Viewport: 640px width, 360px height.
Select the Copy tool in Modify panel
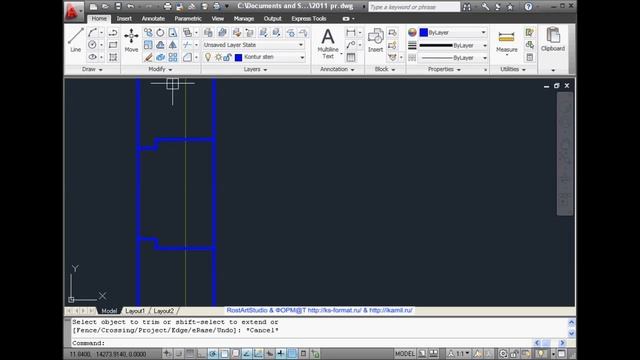[148, 32]
